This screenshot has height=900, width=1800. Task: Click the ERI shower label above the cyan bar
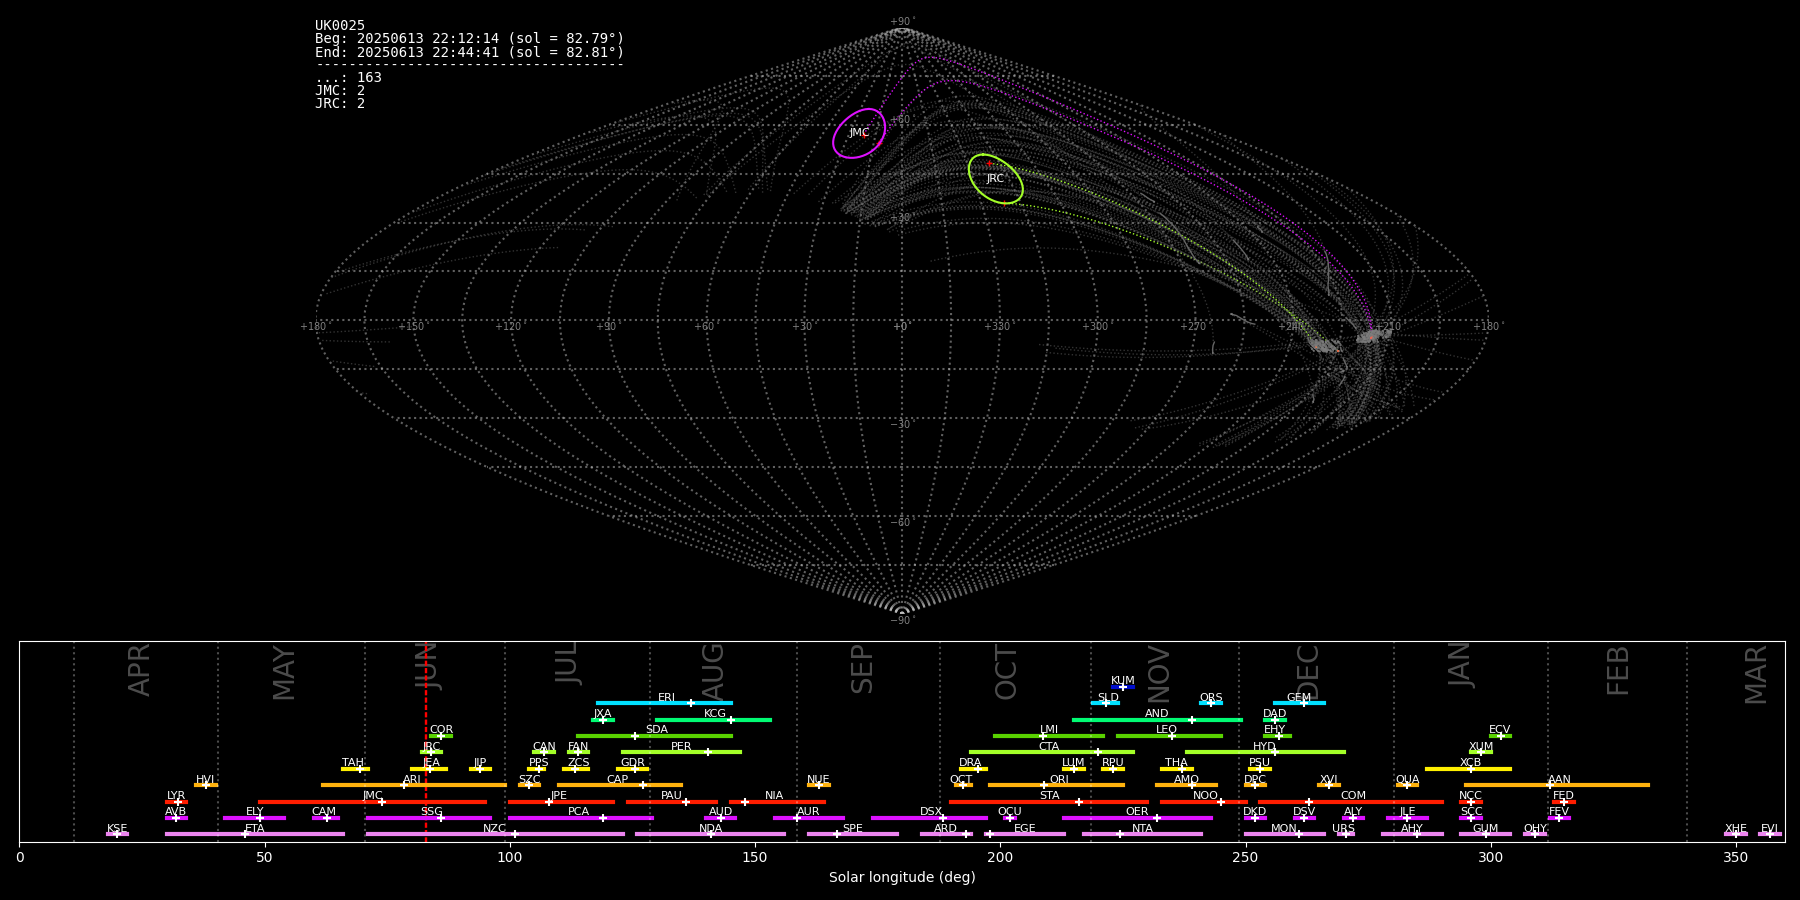(666, 698)
